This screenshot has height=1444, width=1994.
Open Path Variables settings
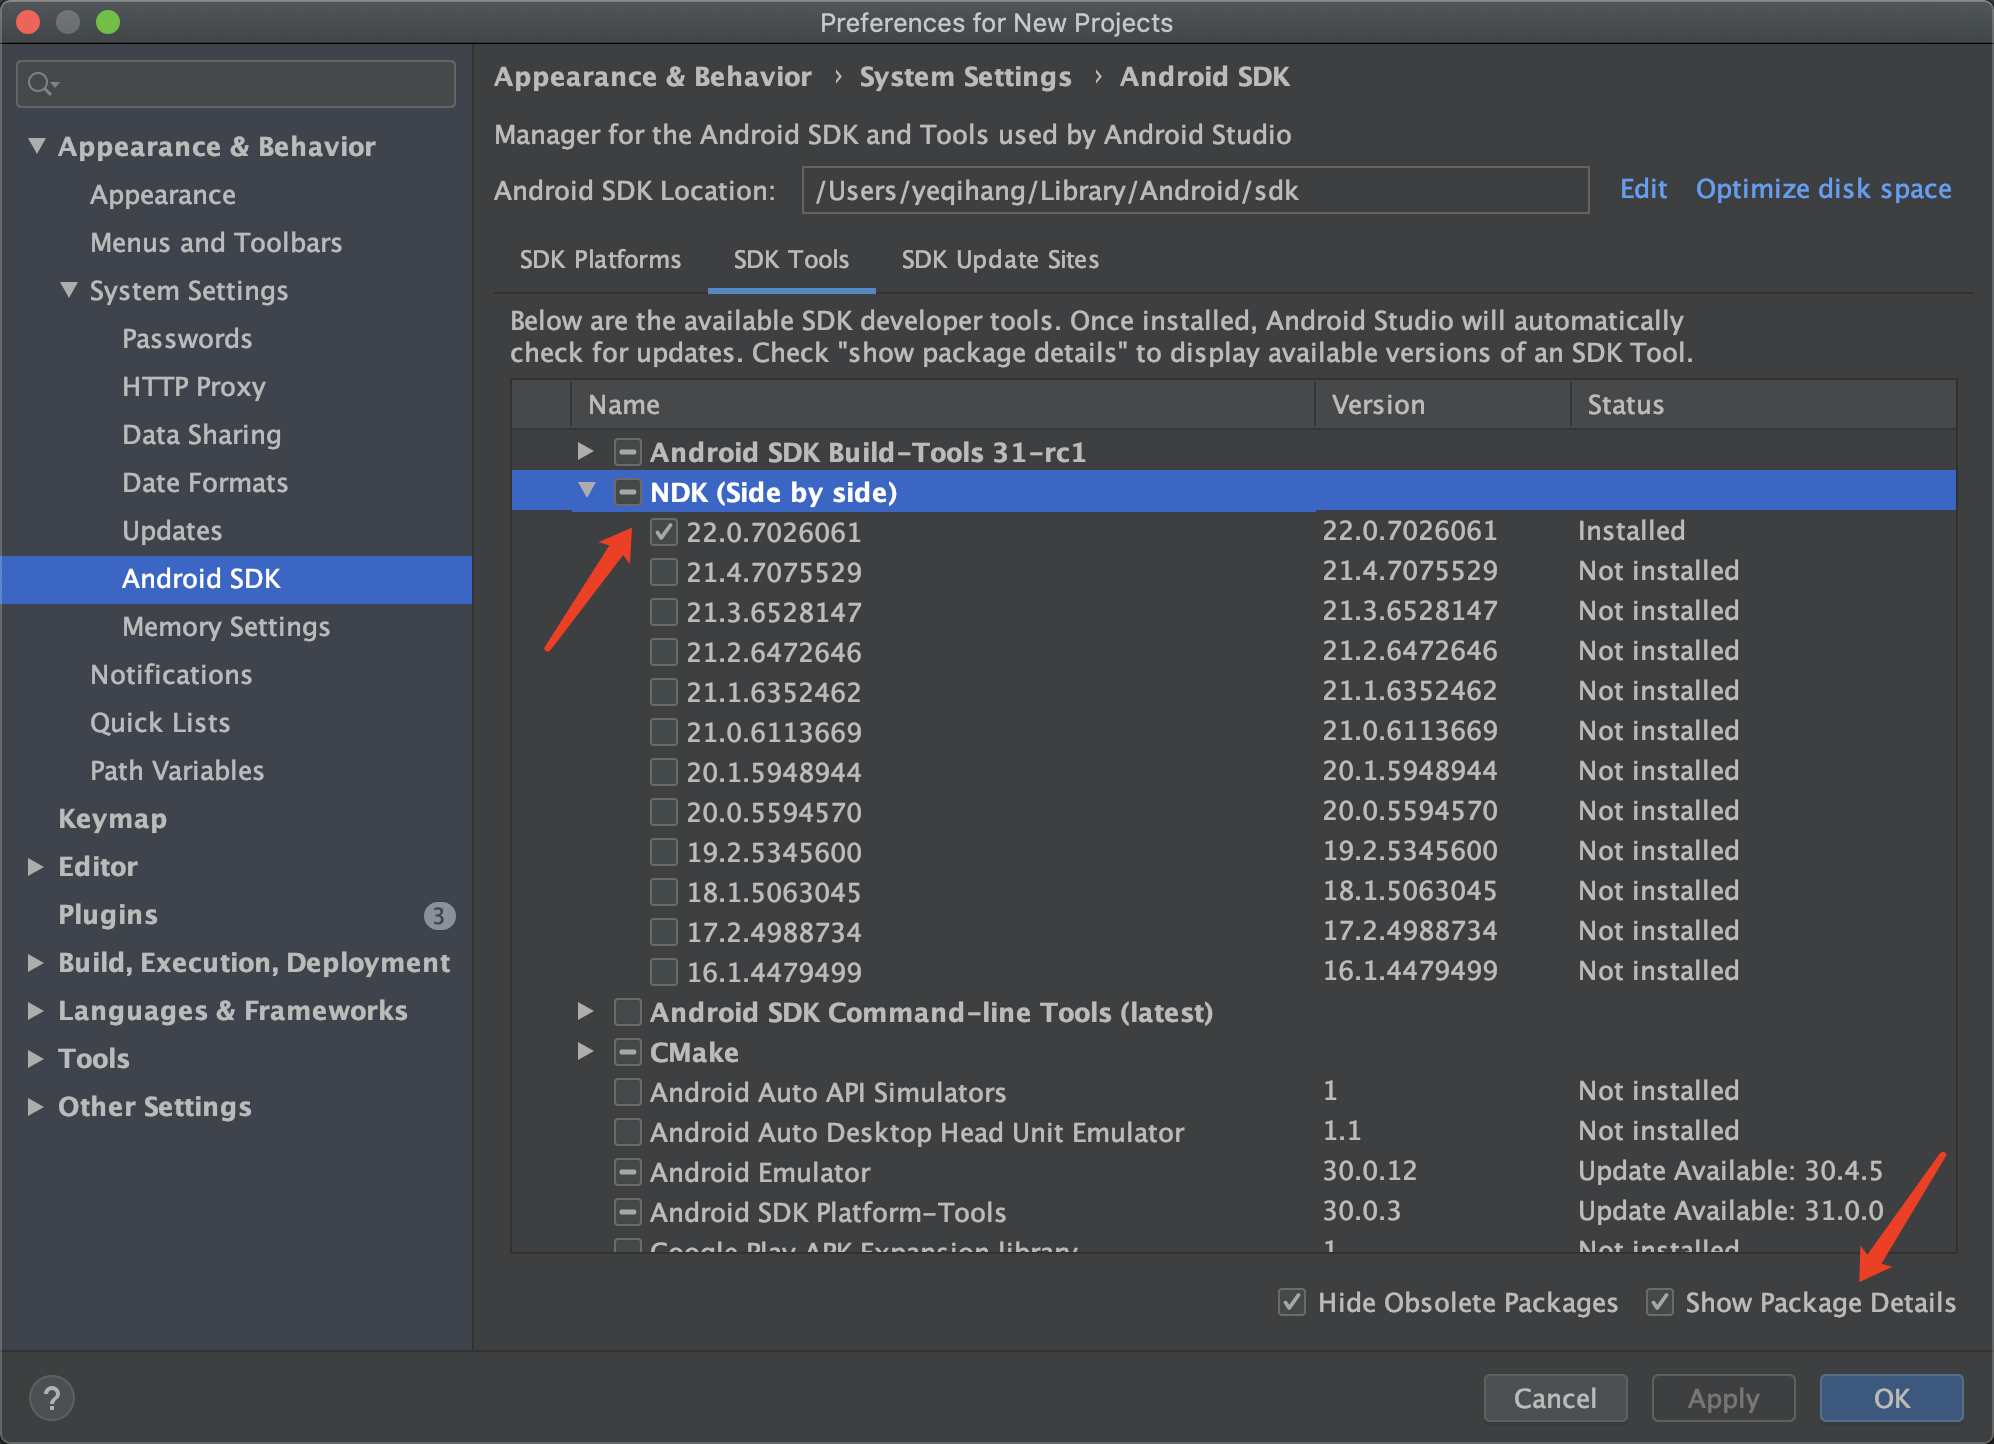point(177,771)
